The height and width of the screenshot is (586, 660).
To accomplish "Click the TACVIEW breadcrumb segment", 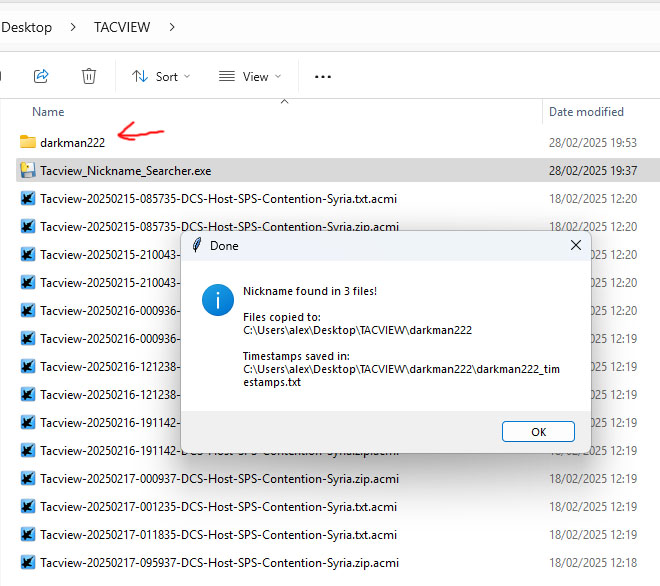I will pyautogui.click(x=123, y=27).
